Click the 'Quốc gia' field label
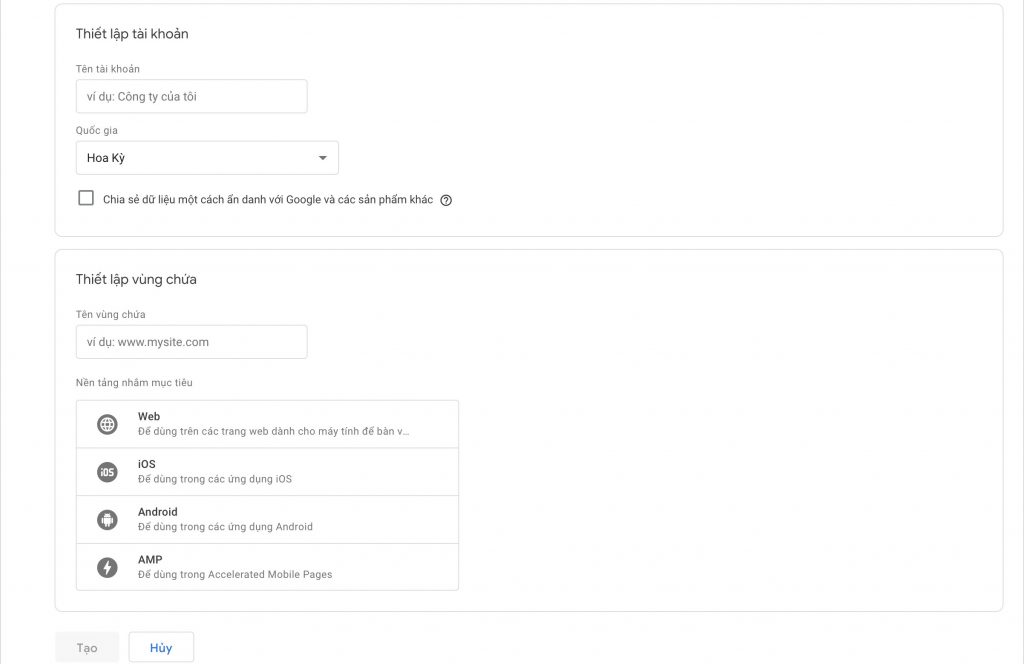 click(97, 131)
